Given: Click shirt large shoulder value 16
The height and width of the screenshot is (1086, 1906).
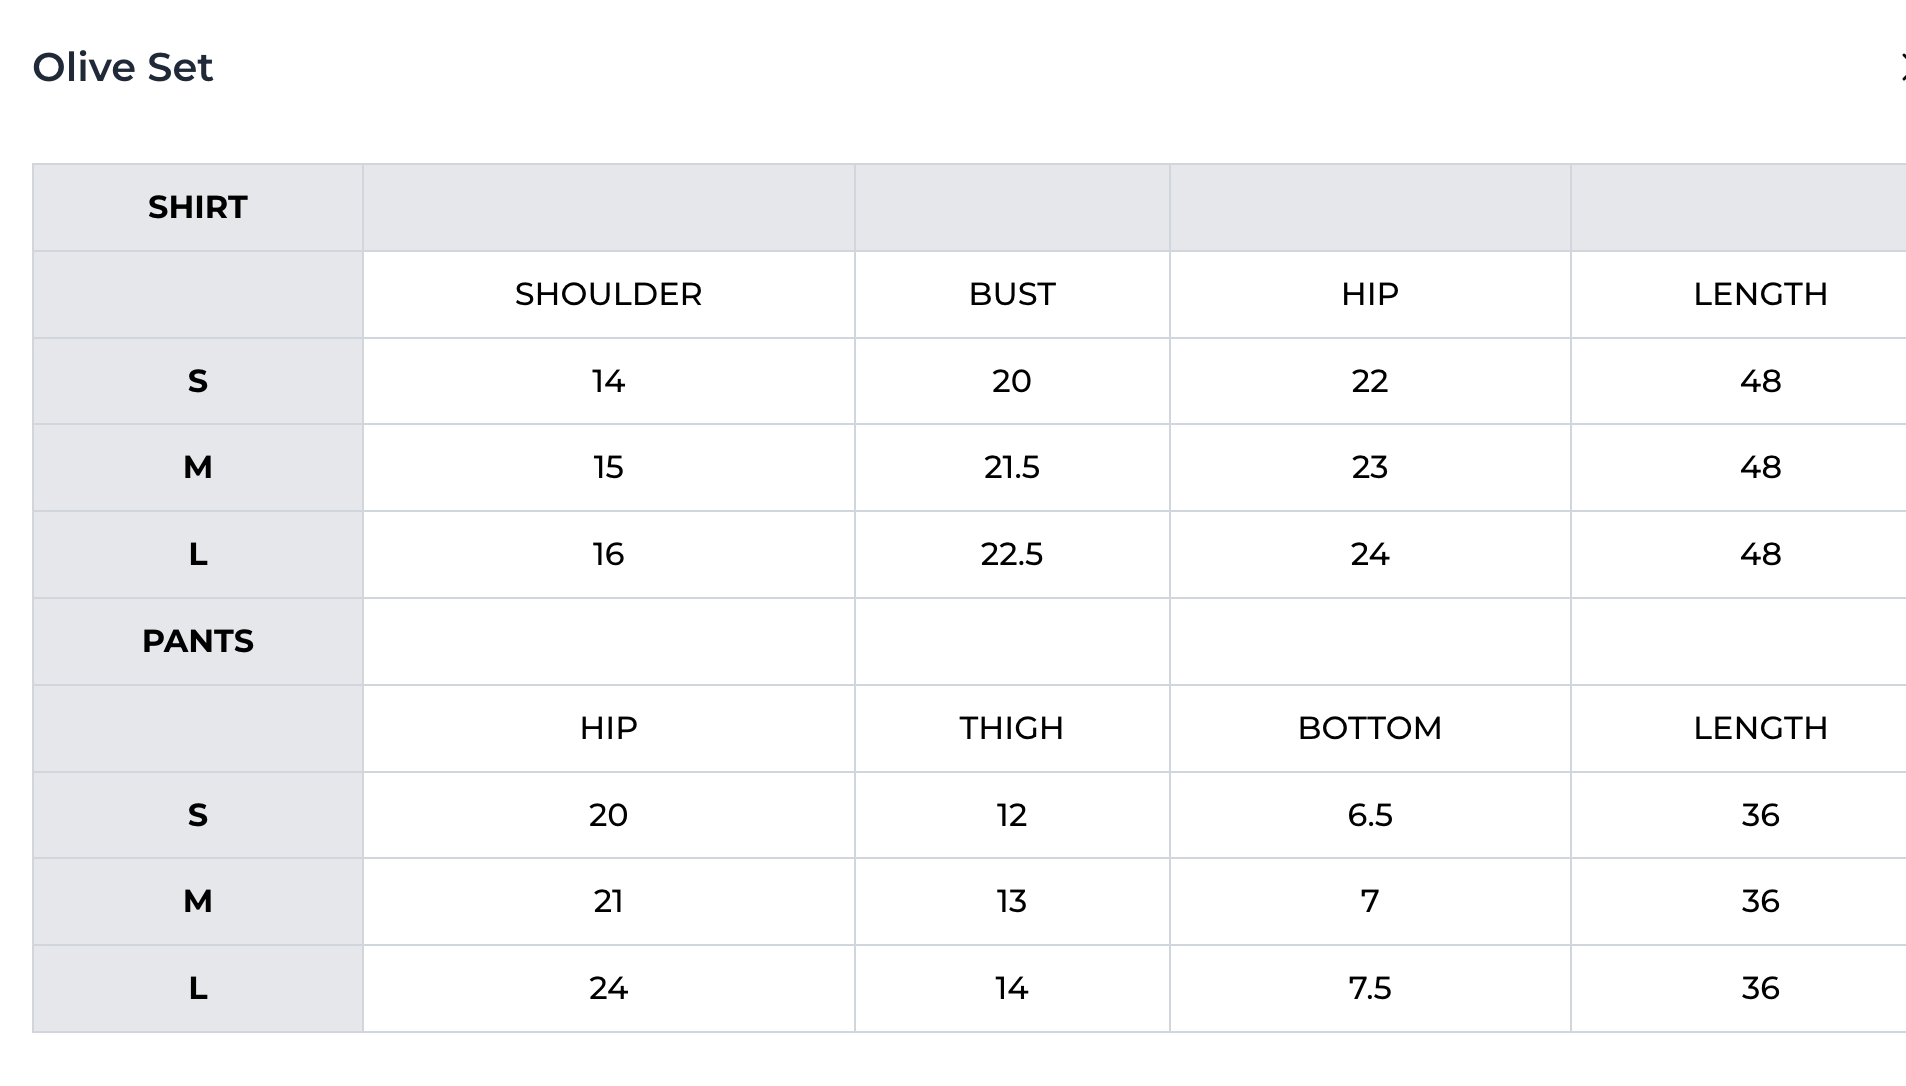Looking at the screenshot, I should click(x=608, y=554).
